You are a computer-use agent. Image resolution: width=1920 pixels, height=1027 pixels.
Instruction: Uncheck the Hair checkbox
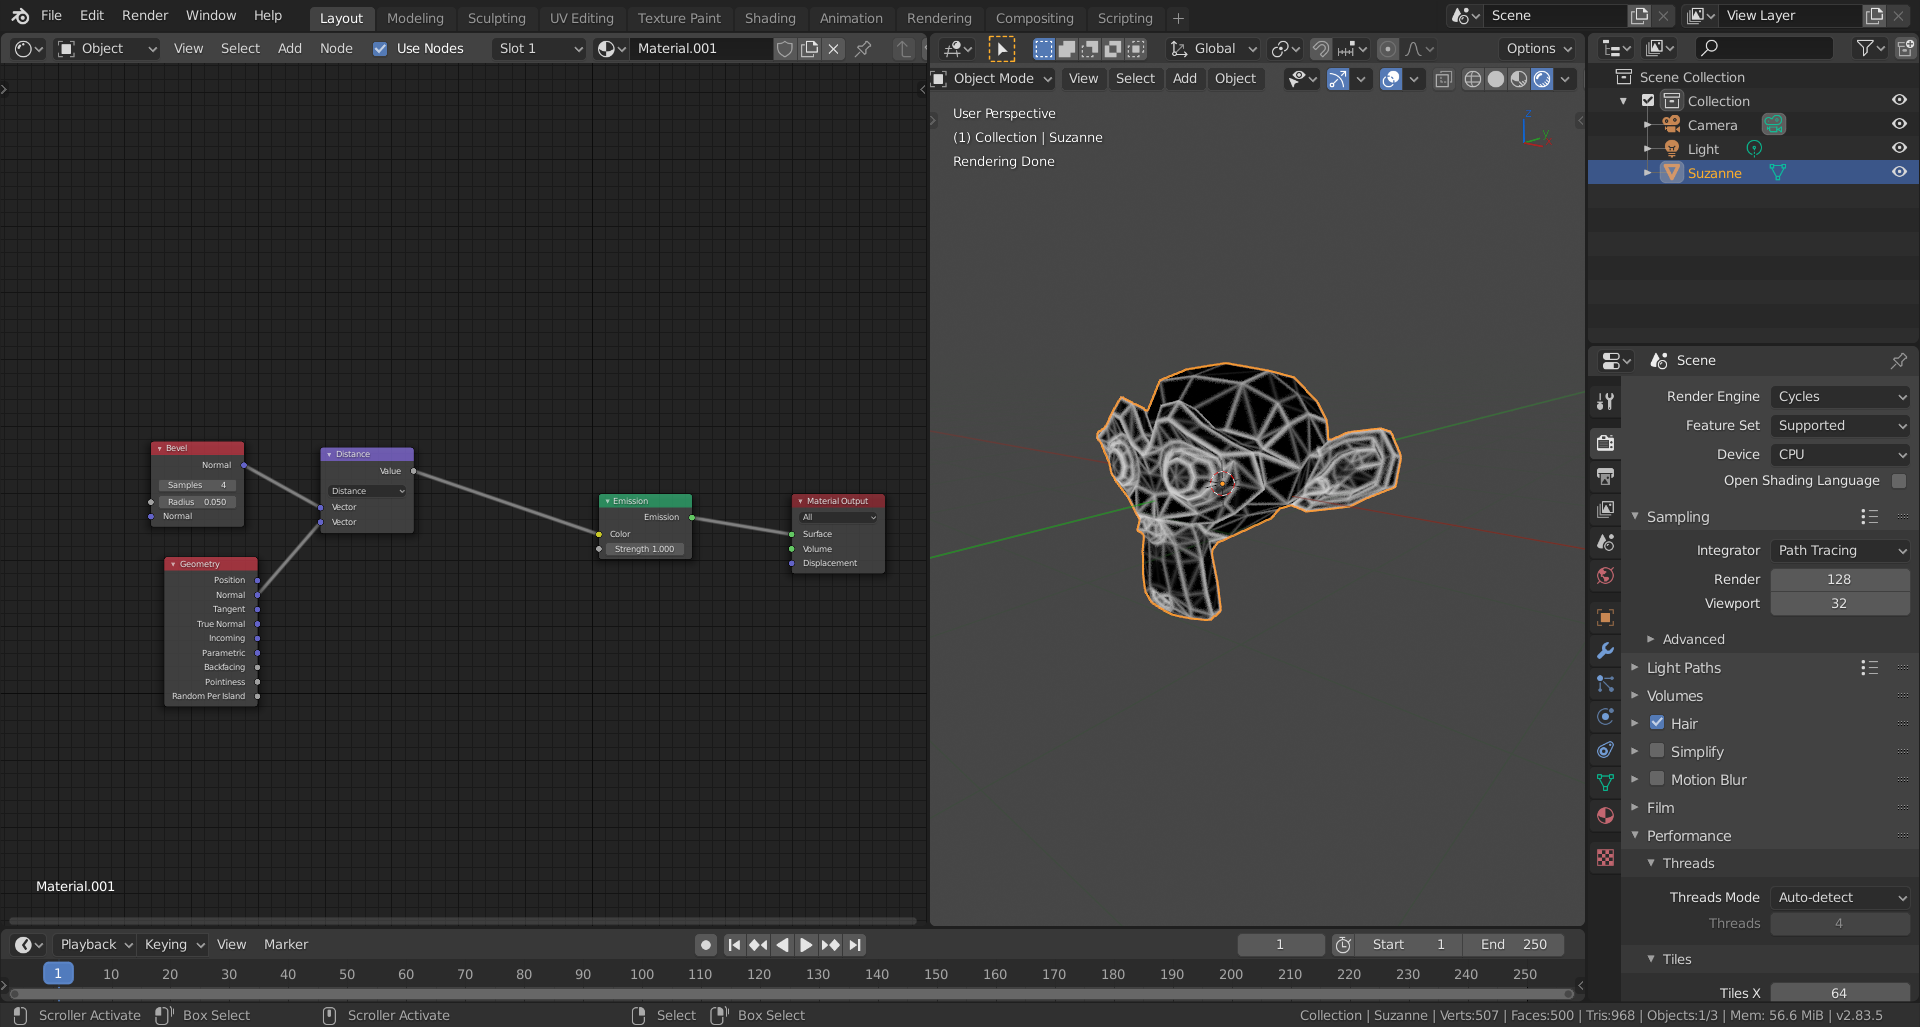tap(1657, 723)
